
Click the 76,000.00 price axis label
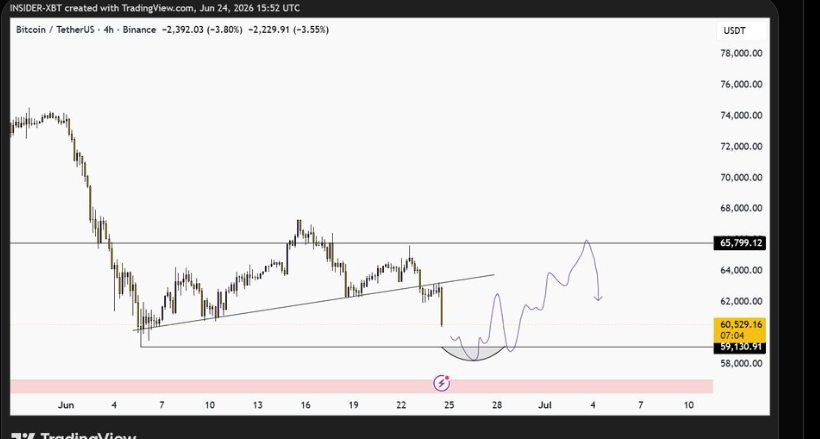[741, 84]
